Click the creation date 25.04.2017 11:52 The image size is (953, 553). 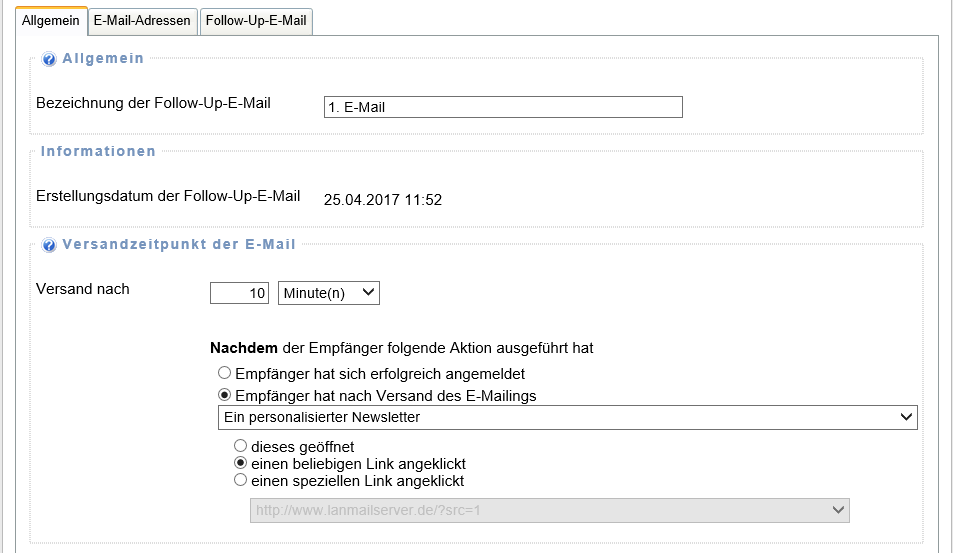(x=383, y=200)
